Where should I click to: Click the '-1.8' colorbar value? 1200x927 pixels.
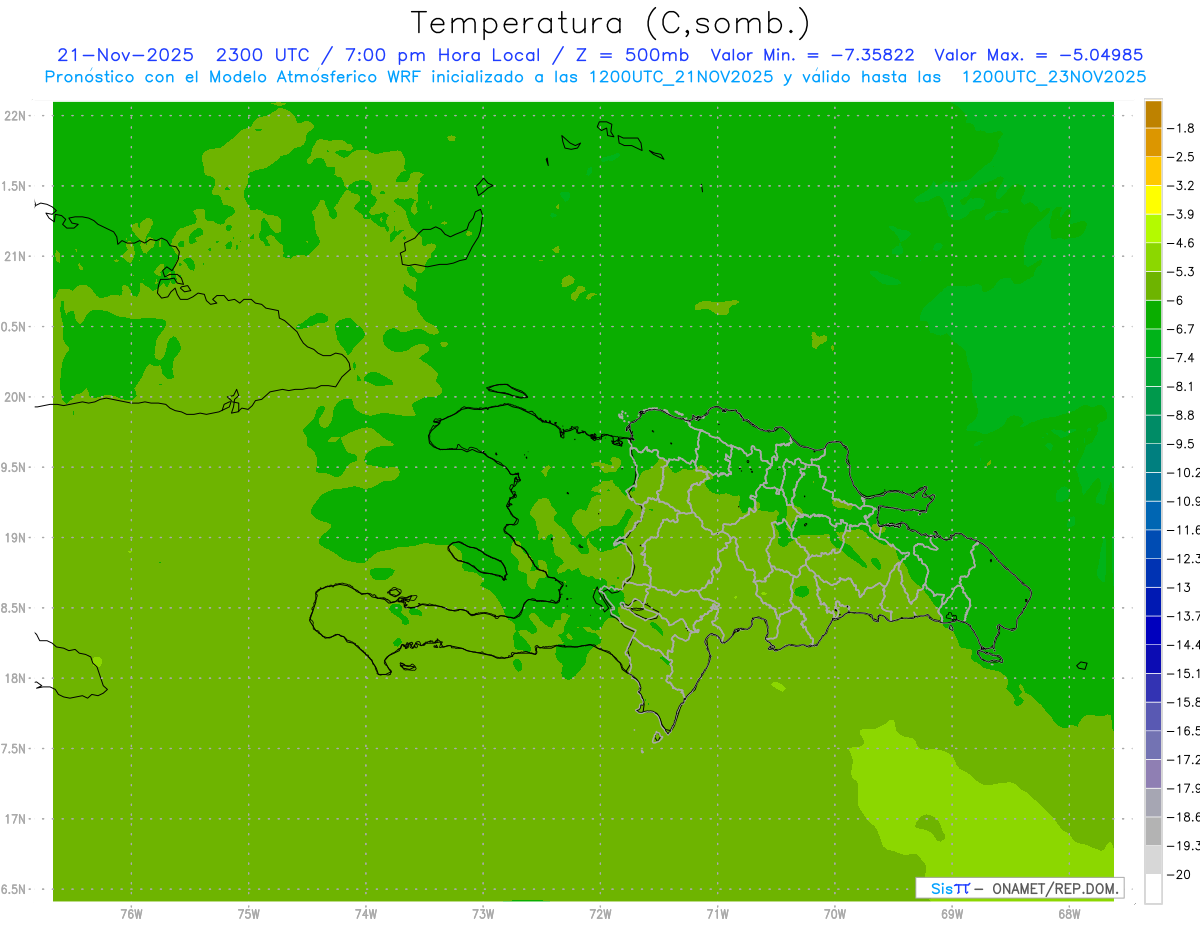pyautogui.click(x=1181, y=128)
